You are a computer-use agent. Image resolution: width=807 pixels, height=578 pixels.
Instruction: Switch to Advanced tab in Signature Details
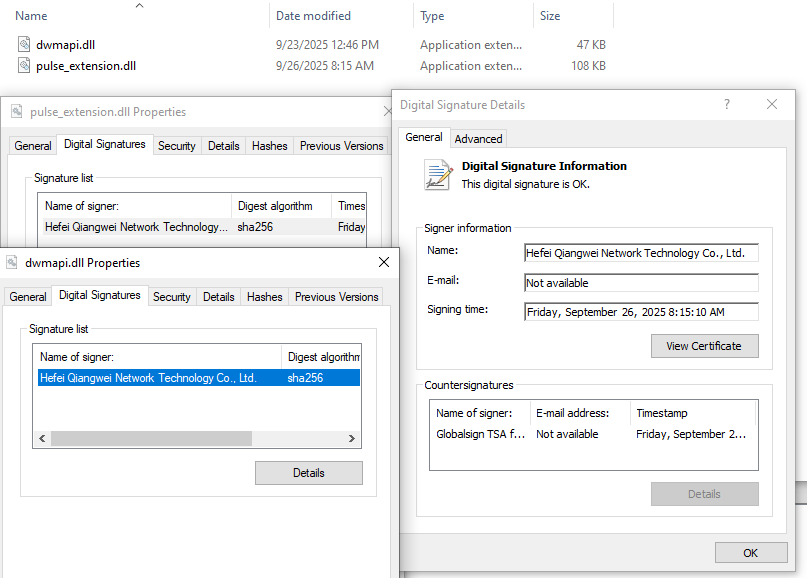pyautogui.click(x=479, y=138)
